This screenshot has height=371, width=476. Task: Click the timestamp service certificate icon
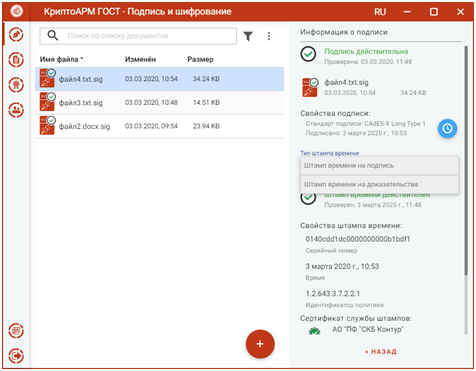(314, 331)
